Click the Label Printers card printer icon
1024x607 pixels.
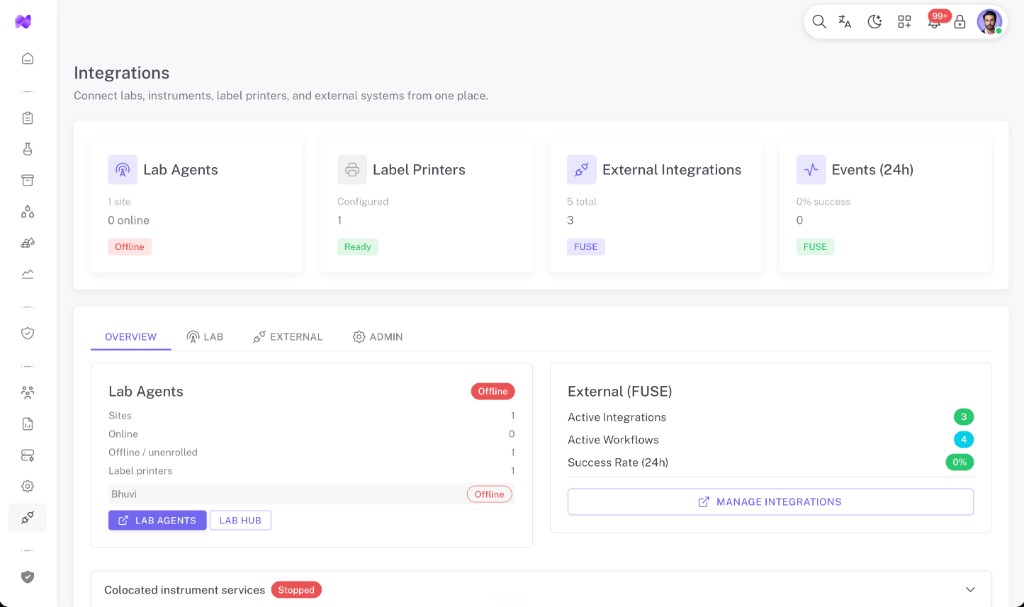tap(352, 170)
